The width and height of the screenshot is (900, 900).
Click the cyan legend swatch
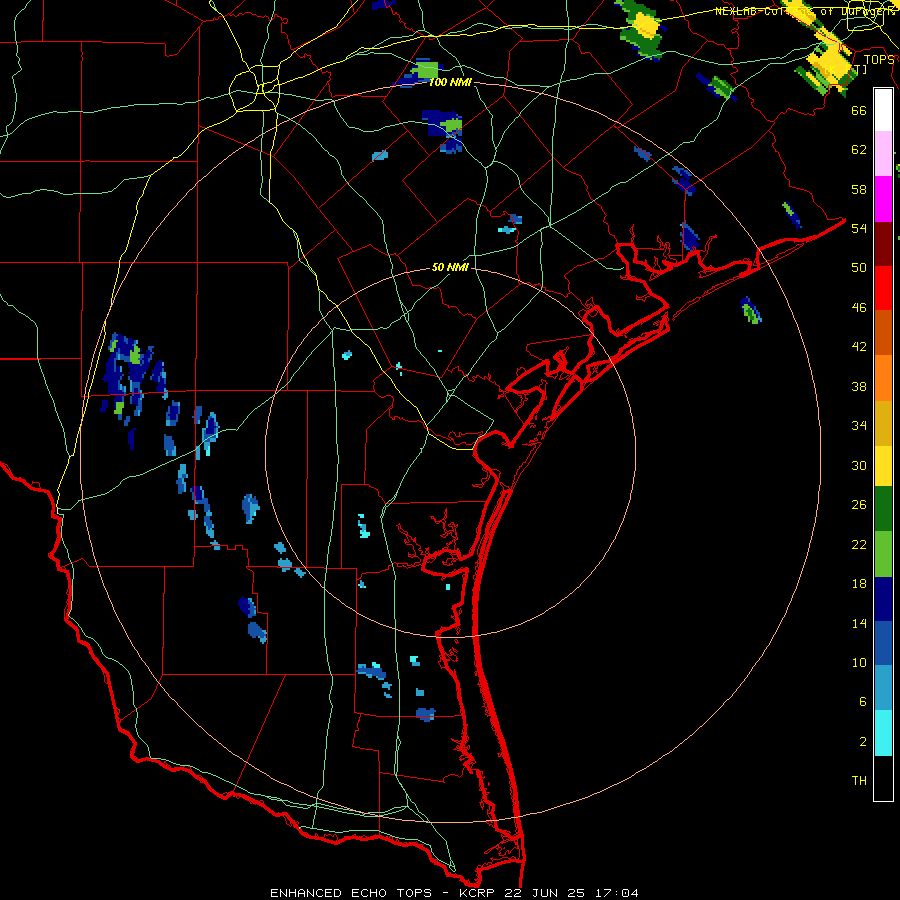click(x=883, y=733)
